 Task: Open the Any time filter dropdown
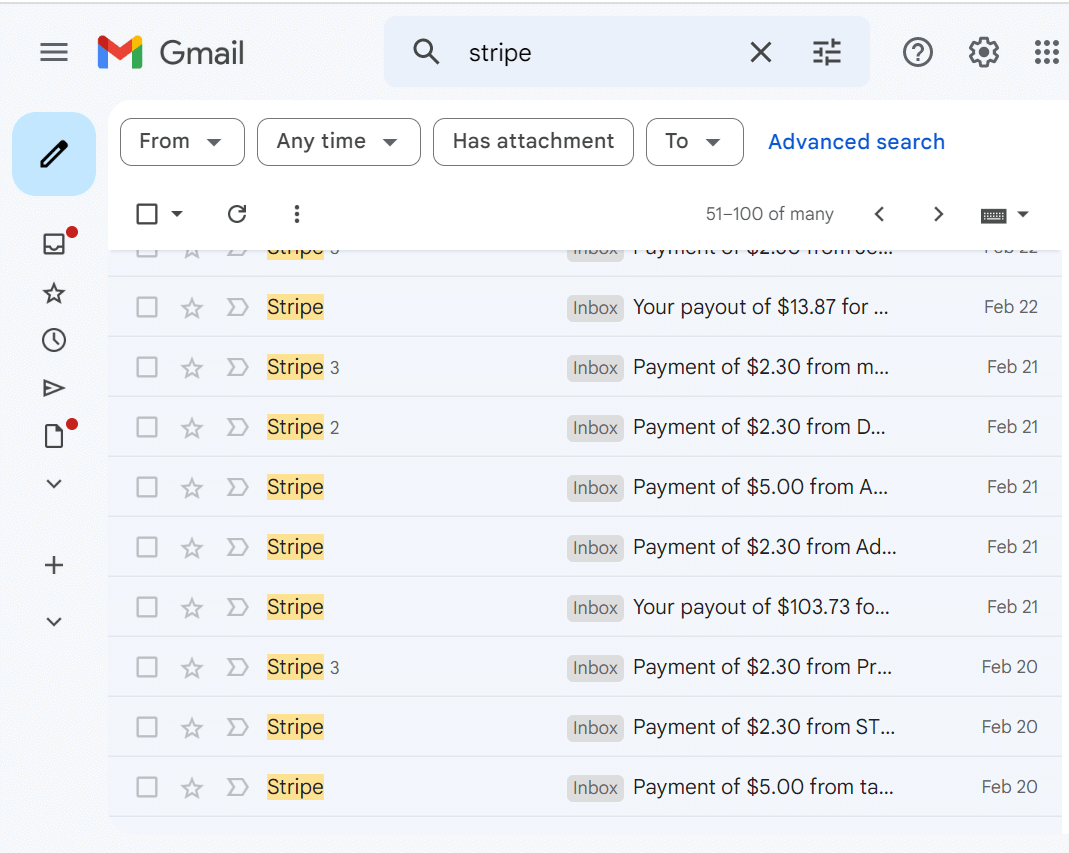[339, 142]
